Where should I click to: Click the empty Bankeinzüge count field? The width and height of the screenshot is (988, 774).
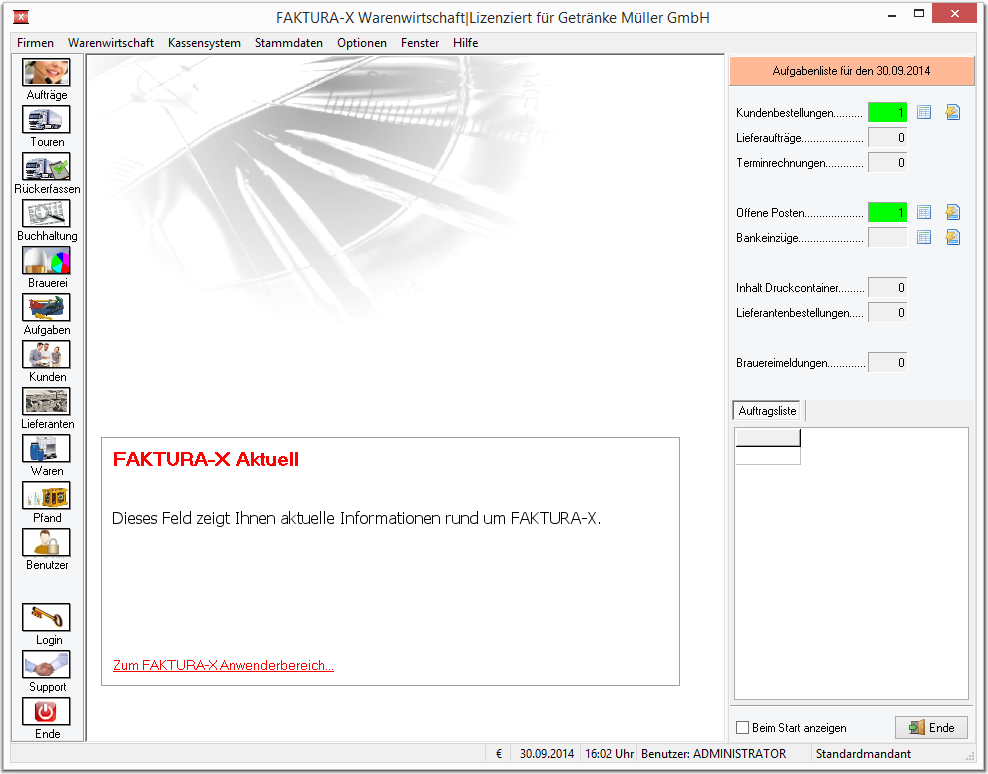coord(887,238)
